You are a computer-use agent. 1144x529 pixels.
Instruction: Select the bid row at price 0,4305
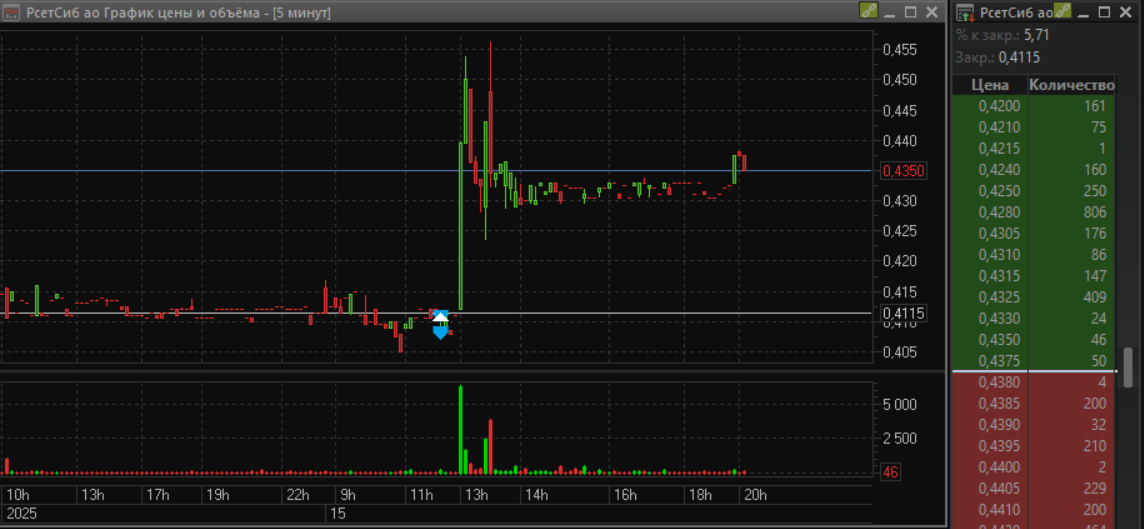pos(1034,233)
